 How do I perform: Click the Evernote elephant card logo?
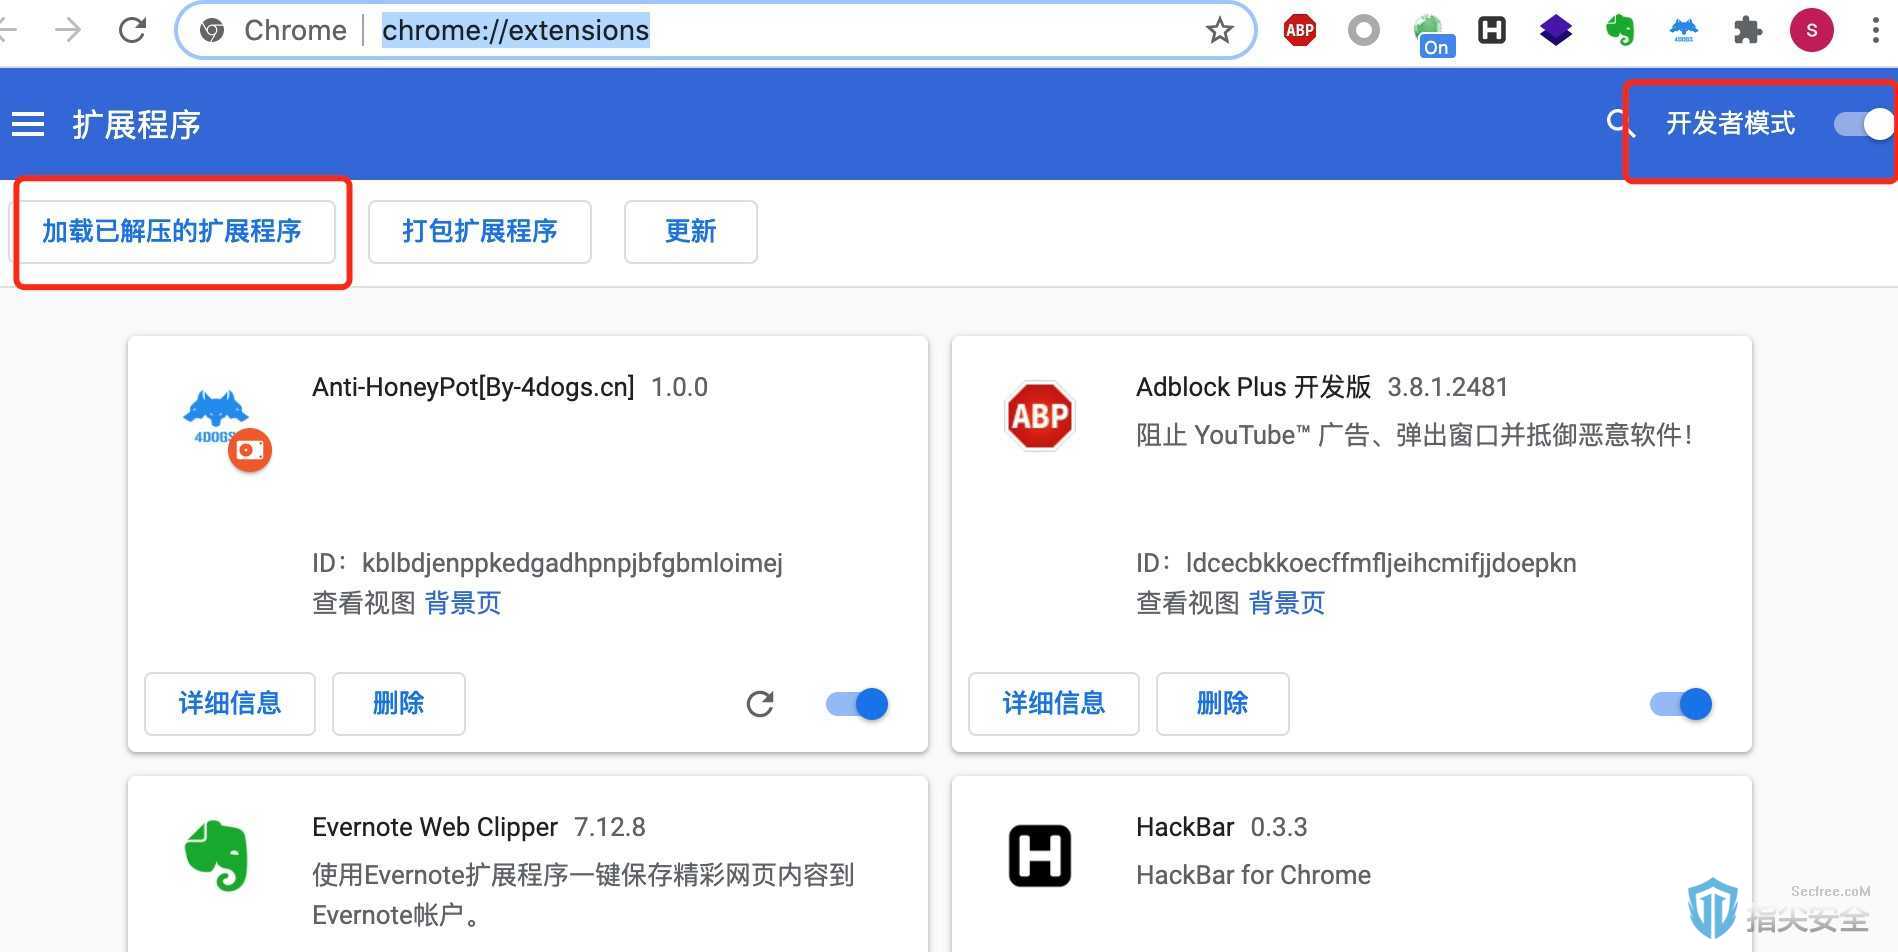217,856
